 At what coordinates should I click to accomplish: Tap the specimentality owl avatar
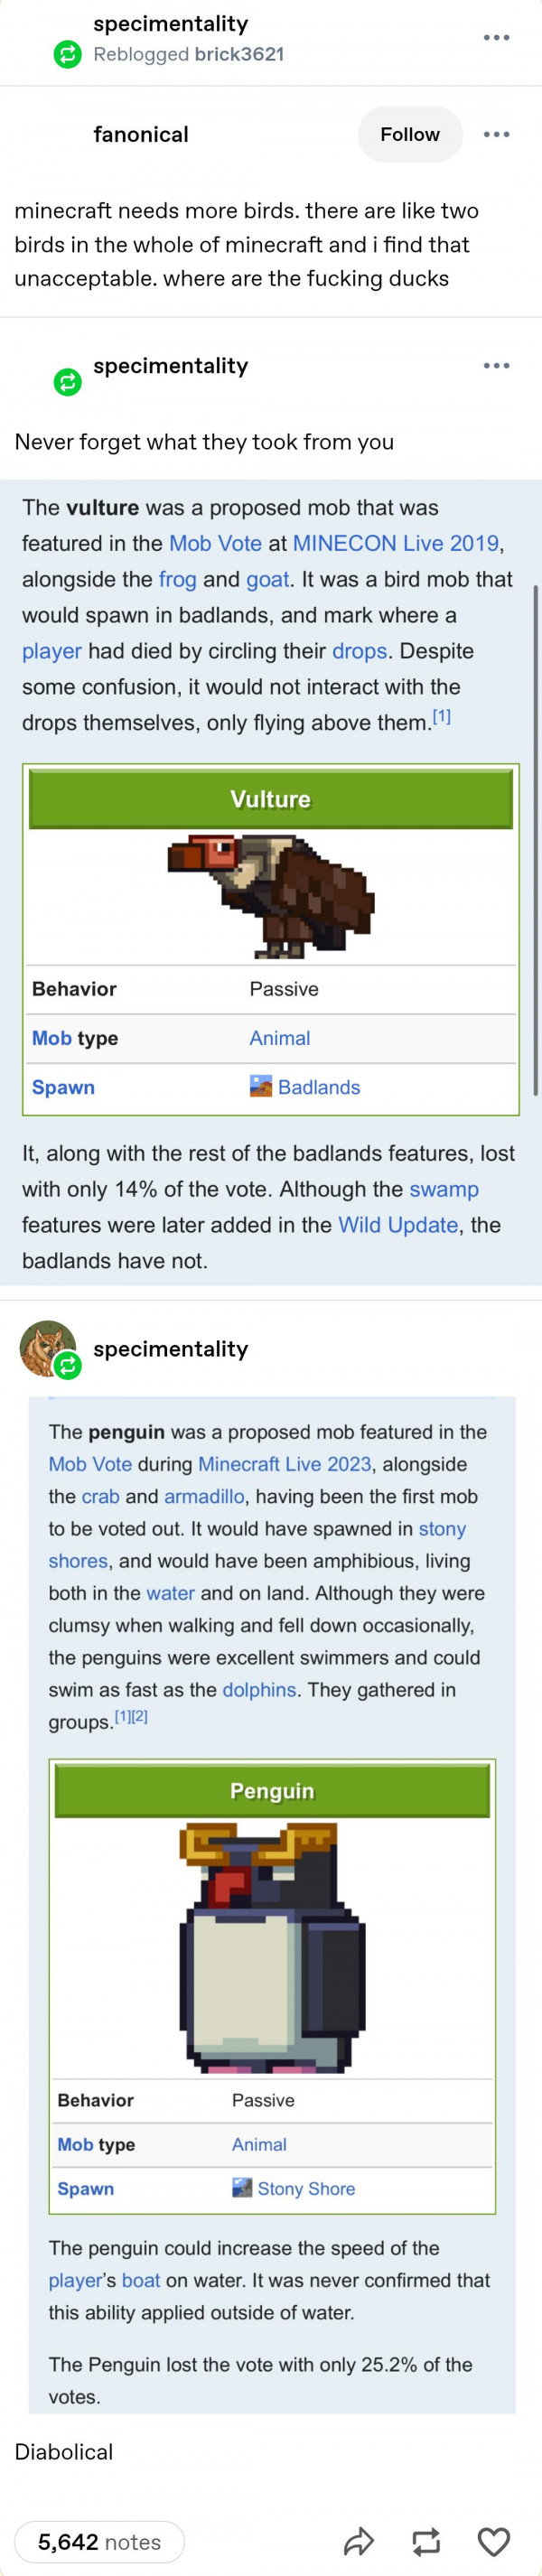(x=47, y=1347)
